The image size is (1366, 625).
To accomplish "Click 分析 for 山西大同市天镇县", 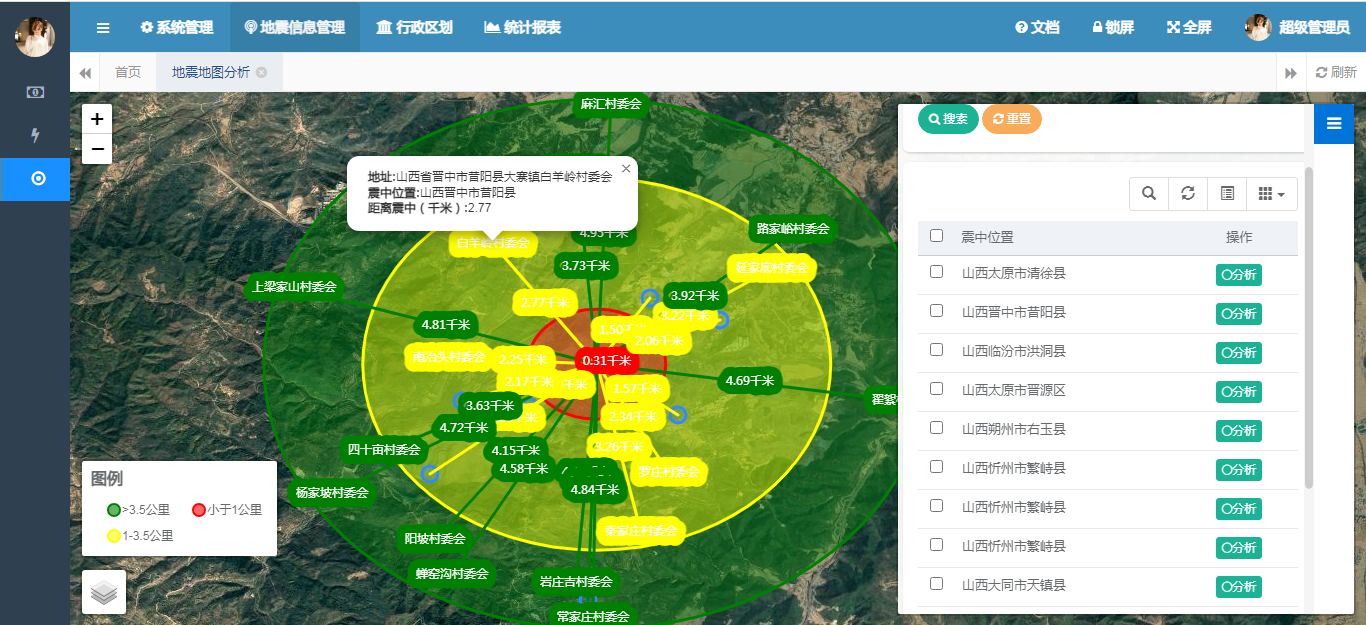I will pyautogui.click(x=1238, y=587).
